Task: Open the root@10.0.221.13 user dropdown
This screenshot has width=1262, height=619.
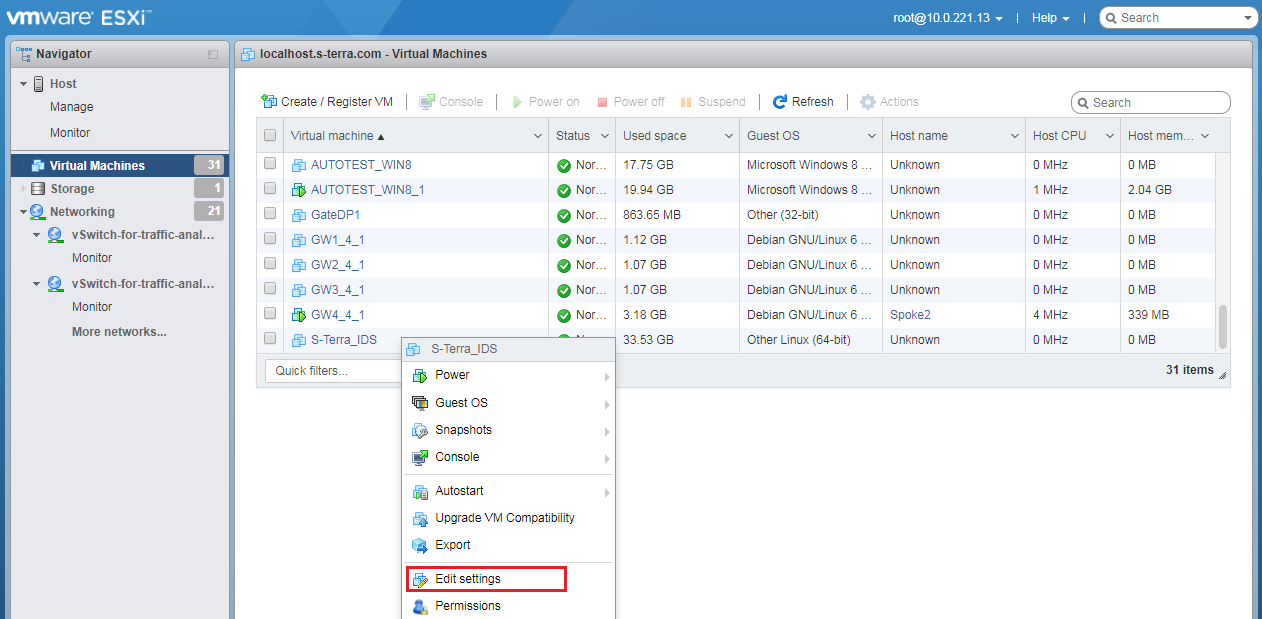Action: [948, 18]
